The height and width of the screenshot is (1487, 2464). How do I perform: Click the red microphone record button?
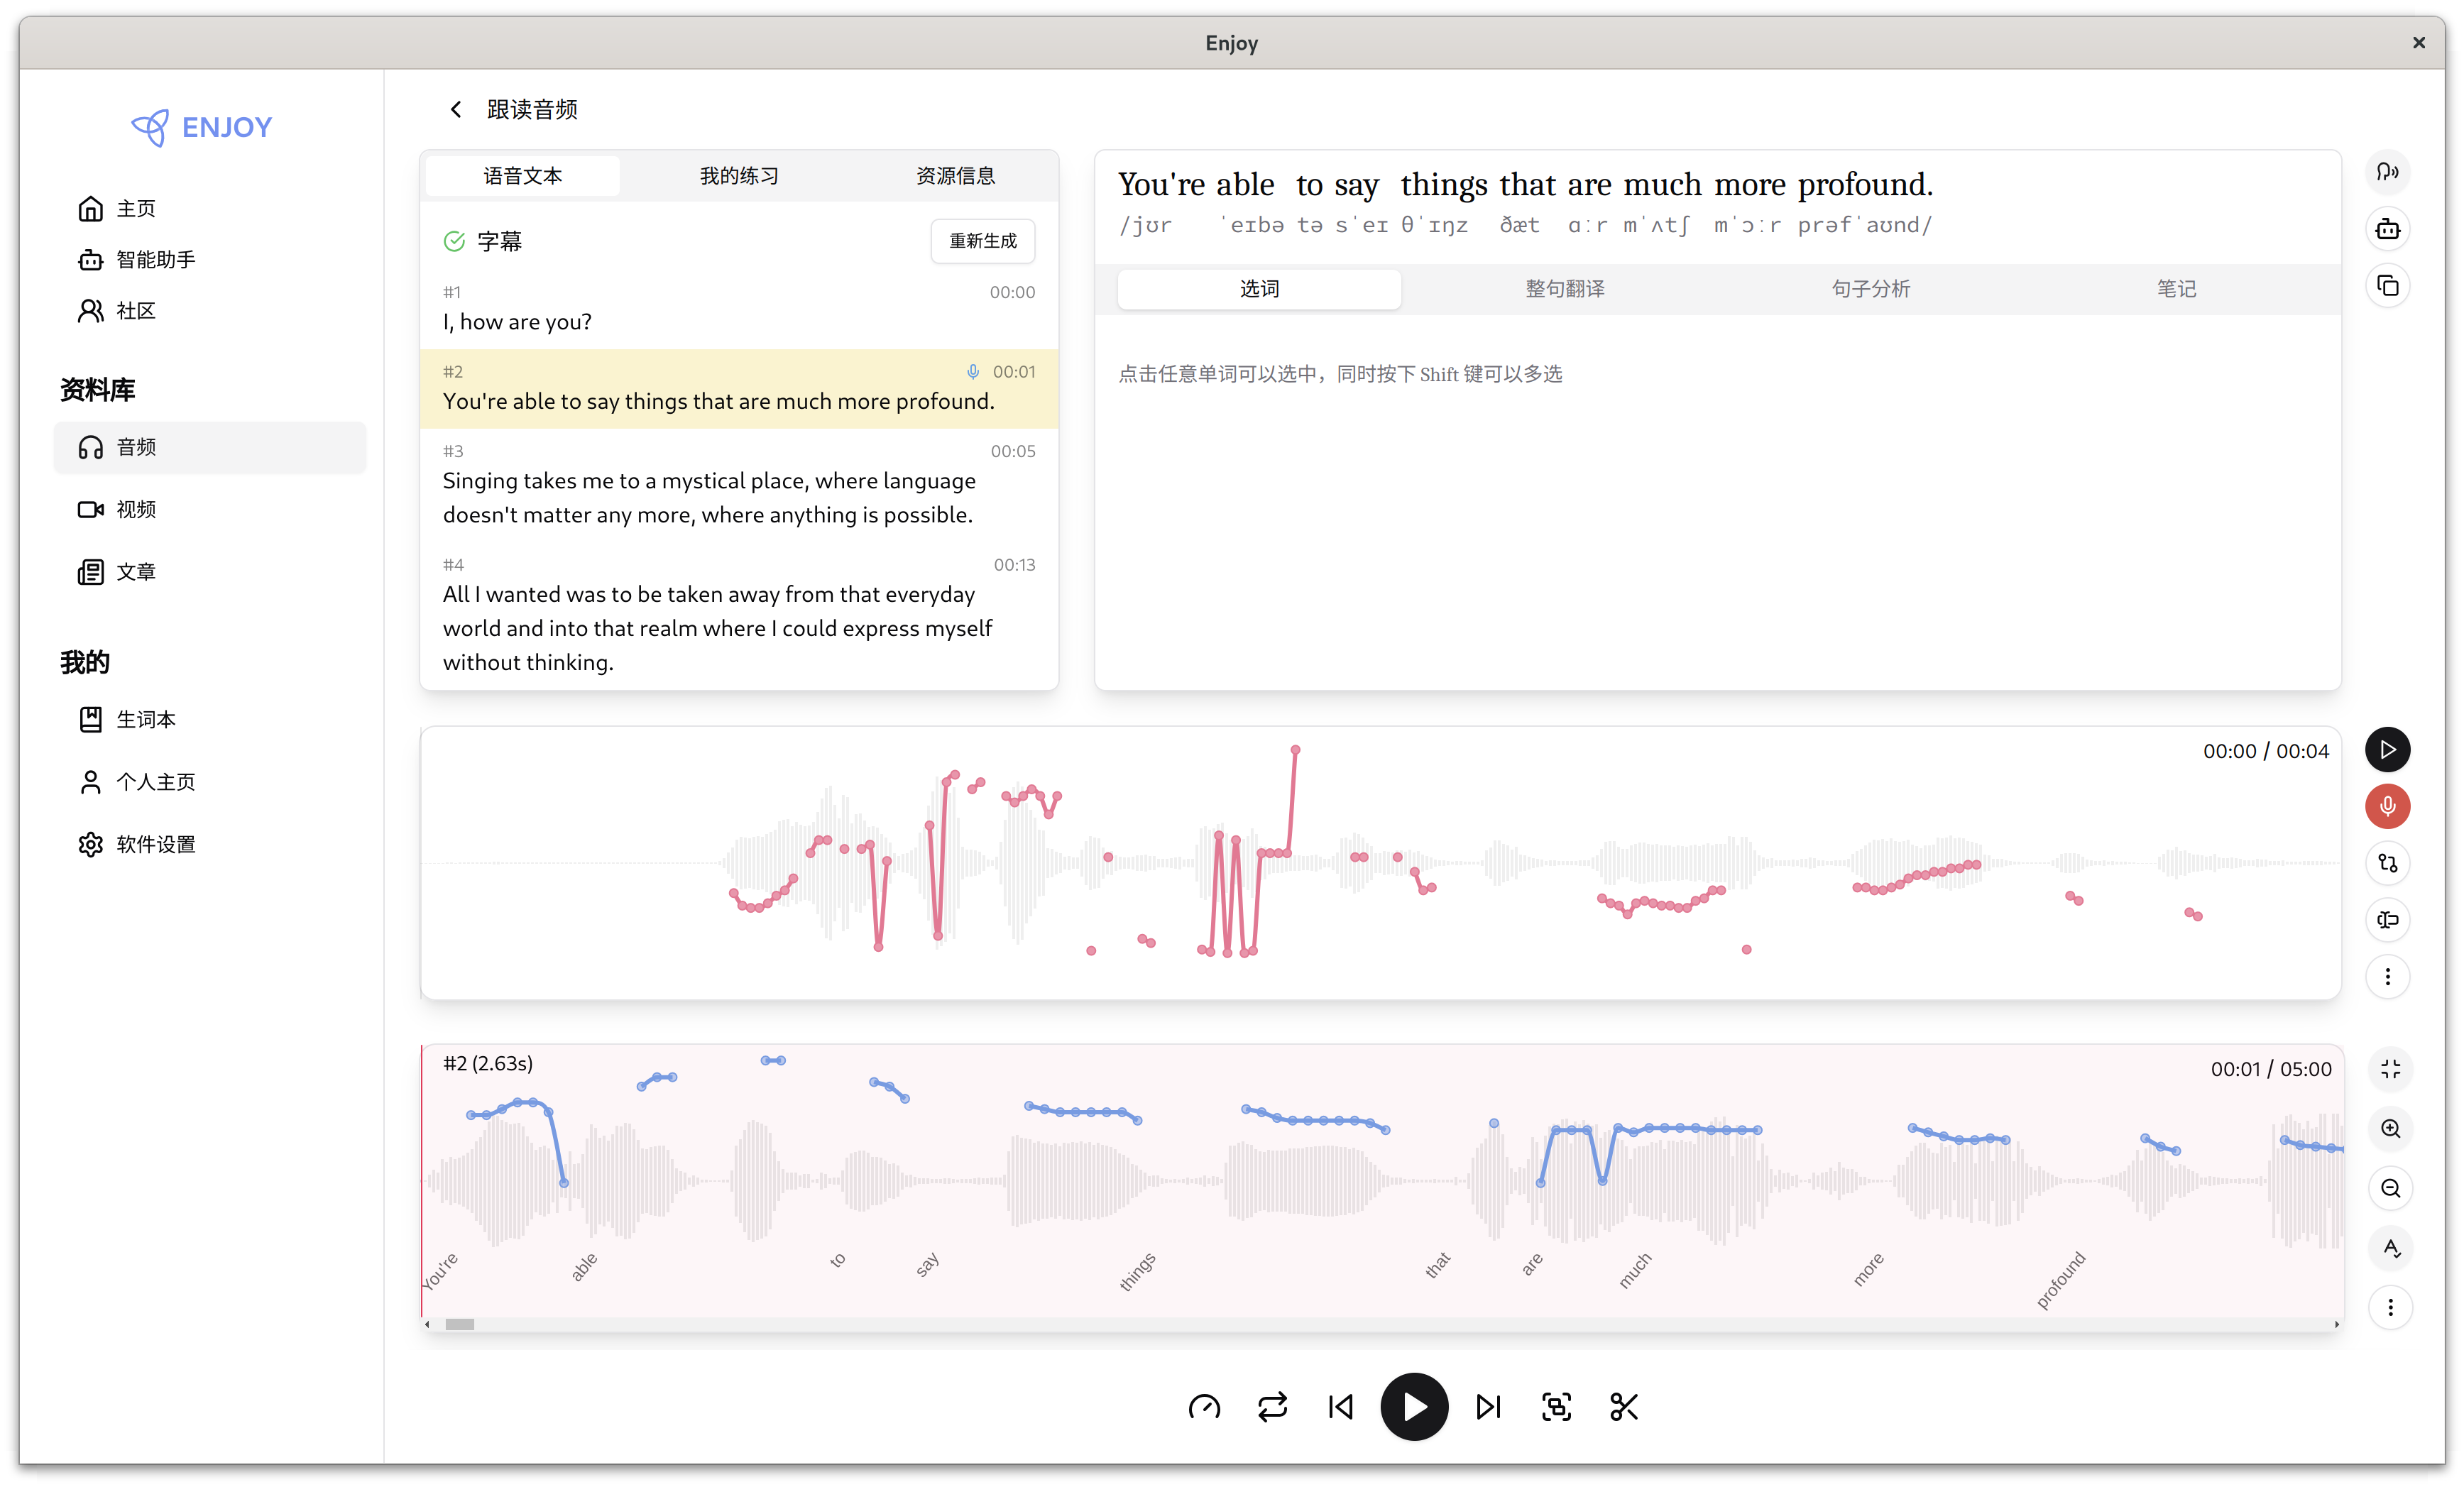[x=2387, y=806]
